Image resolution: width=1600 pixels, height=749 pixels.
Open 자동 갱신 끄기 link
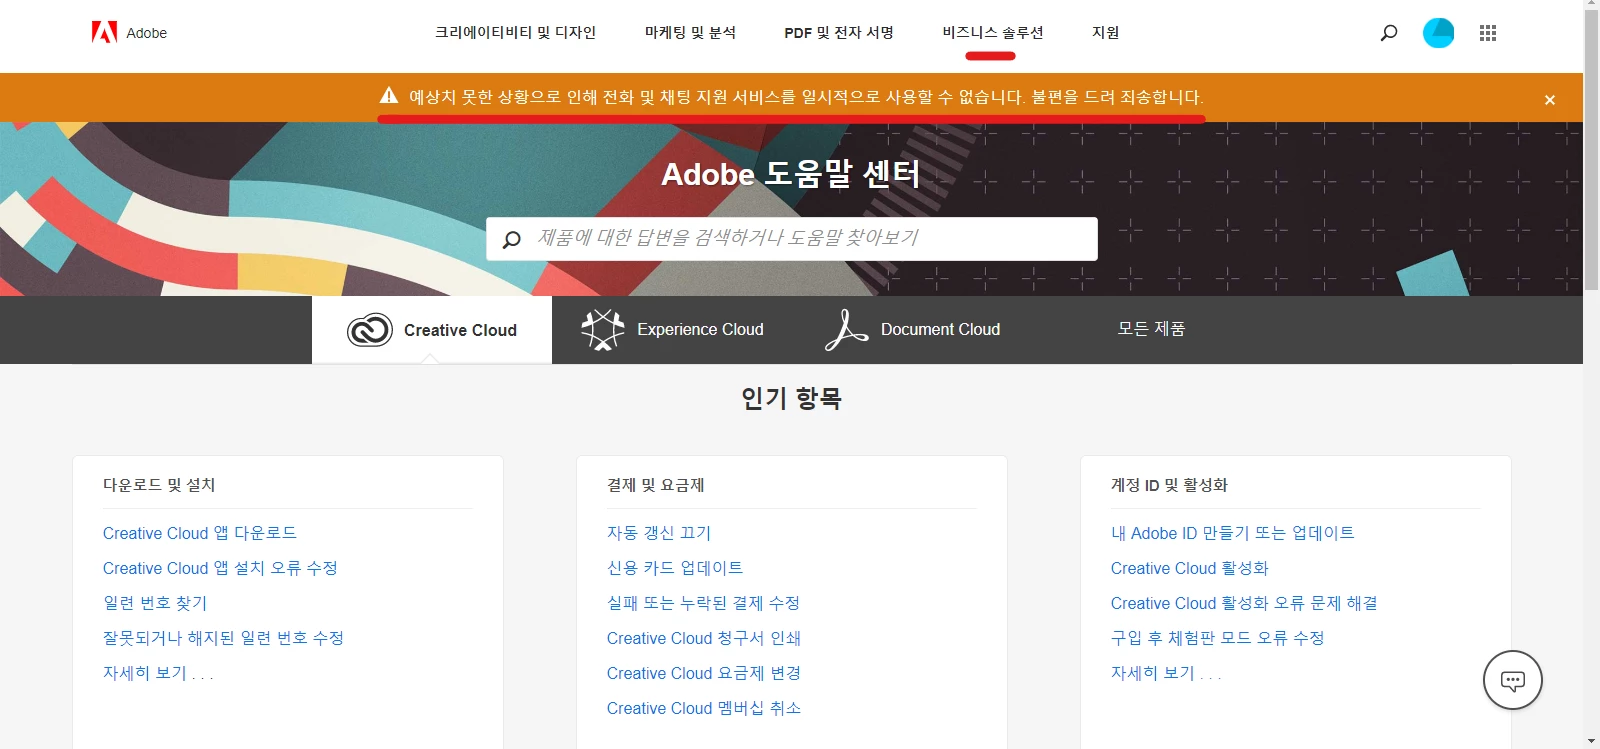point(659,533)
